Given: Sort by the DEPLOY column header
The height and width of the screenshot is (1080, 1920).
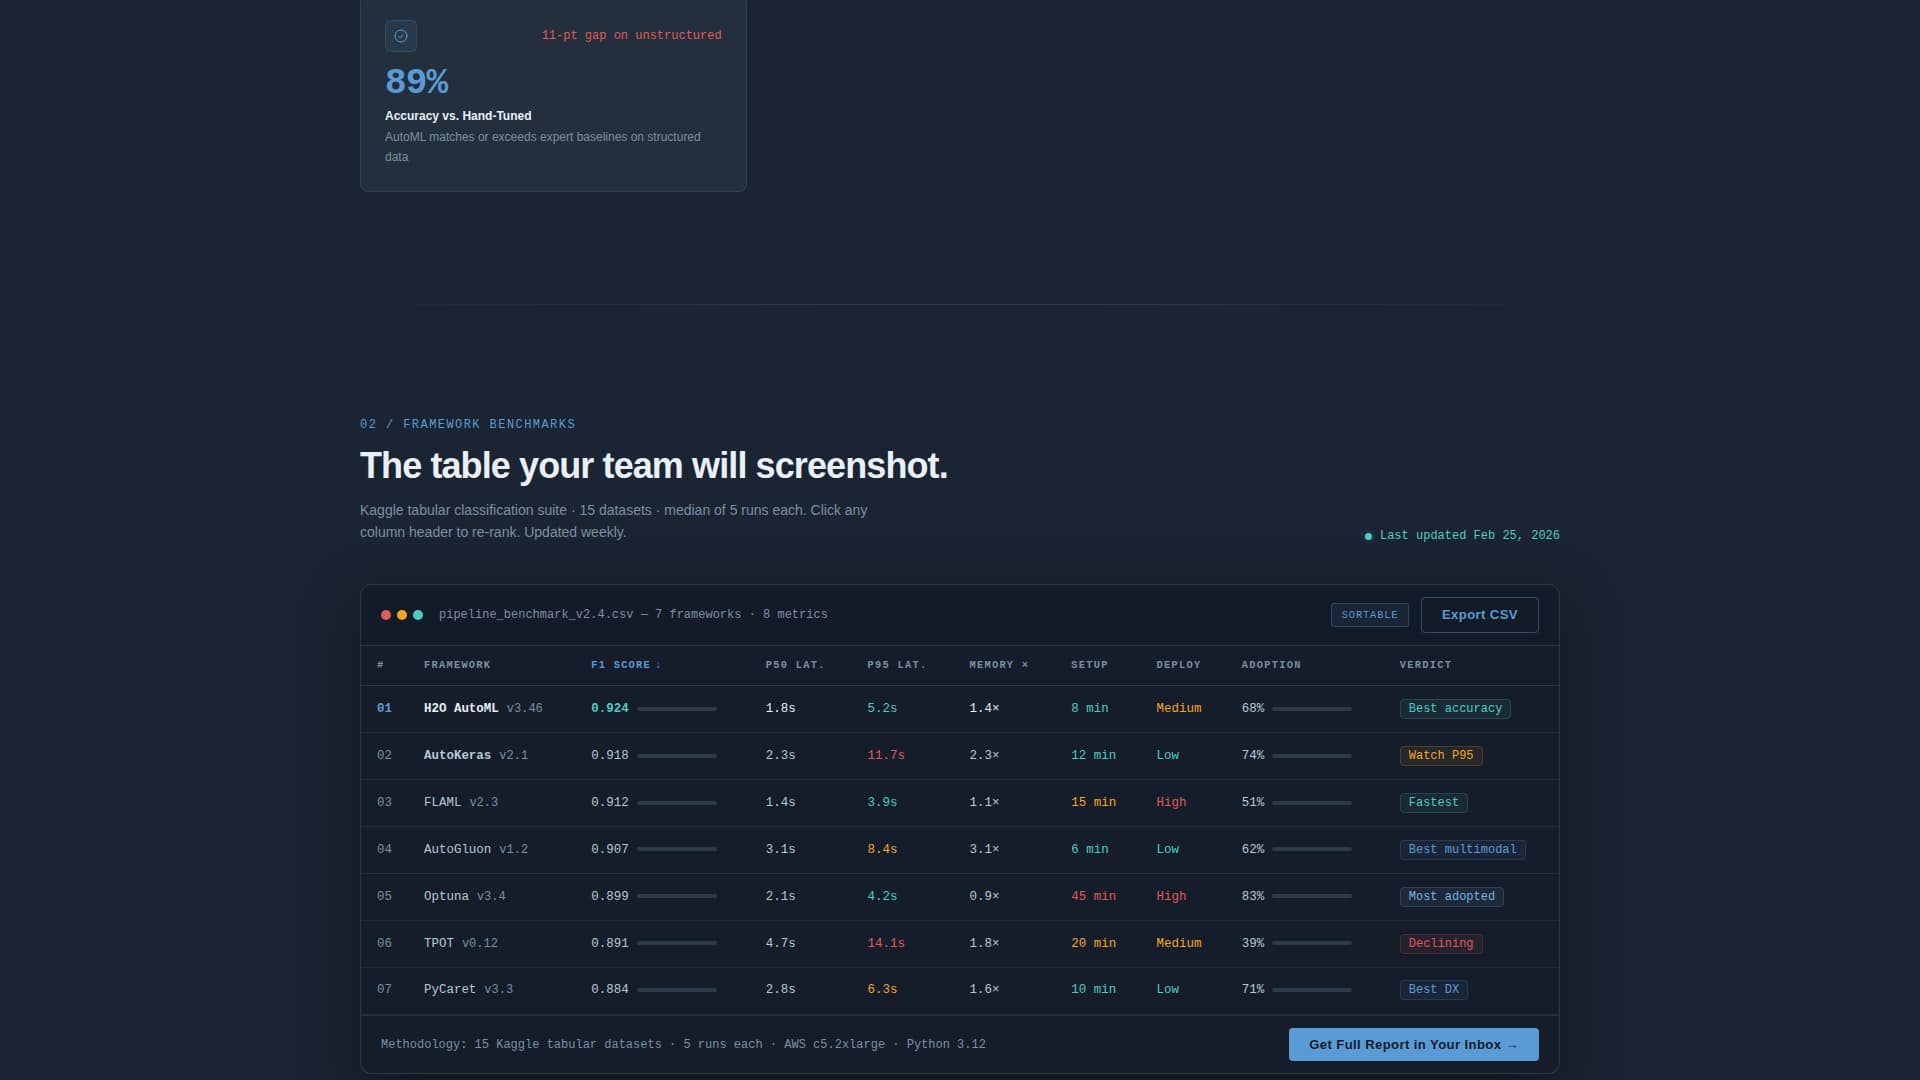Looking at the screenshot, I should point(1178,665).
